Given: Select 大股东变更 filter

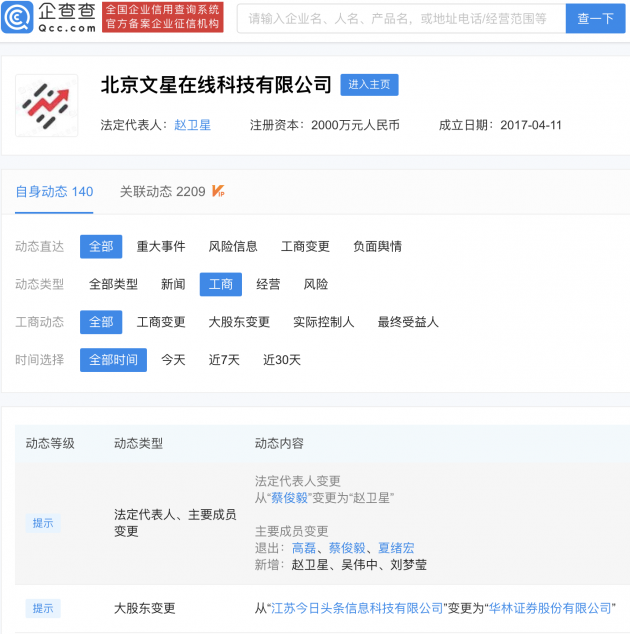Looking at the screenshot, I should (239, 322).
